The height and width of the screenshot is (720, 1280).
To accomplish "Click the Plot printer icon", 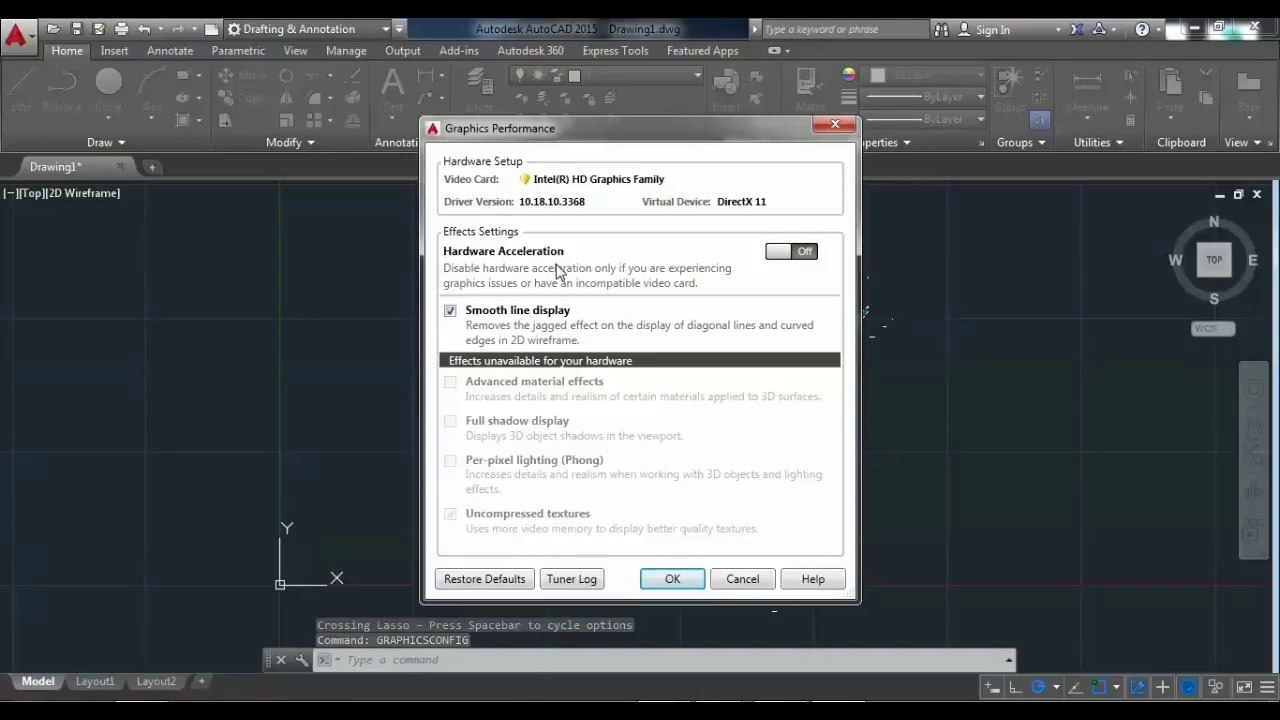I will click(x=122, y=29).
